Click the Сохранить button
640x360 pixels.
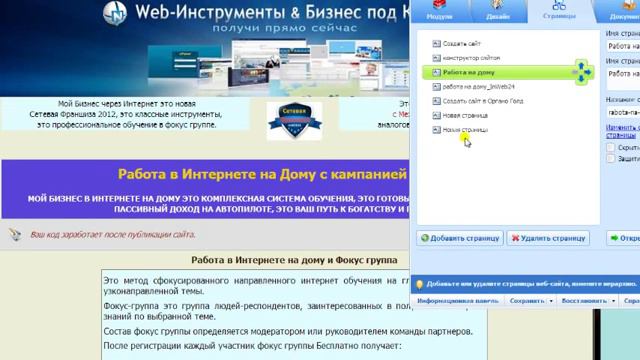point(527,301)
